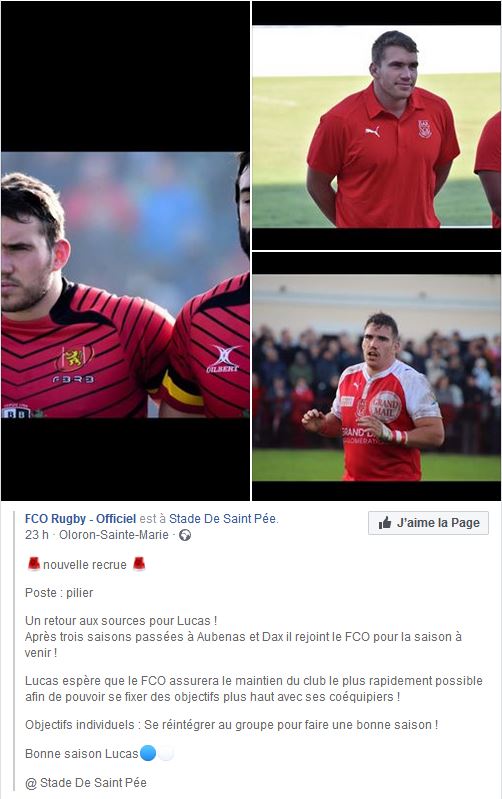Open the photo of player in Grand Mail jersey
502x799 pixels.
[x=377, y=376]
